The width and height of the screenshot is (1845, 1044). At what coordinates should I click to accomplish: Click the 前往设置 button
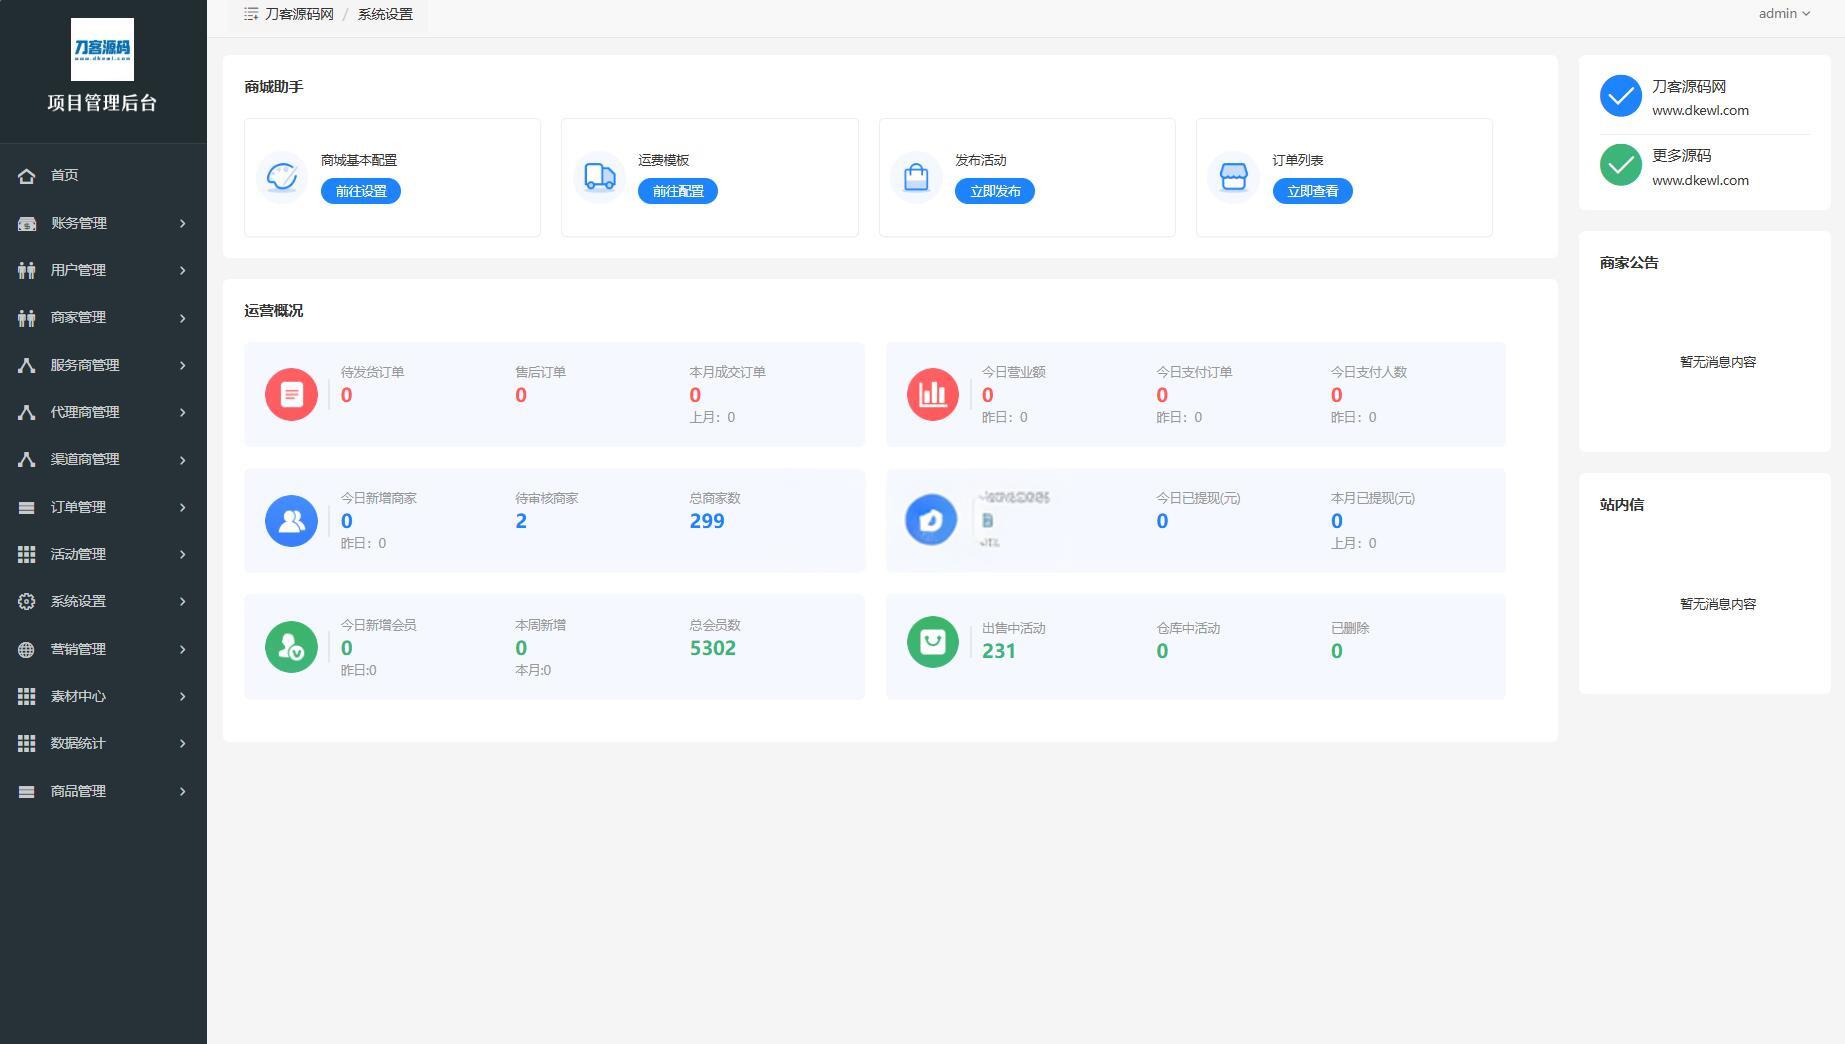pos(361,191)
